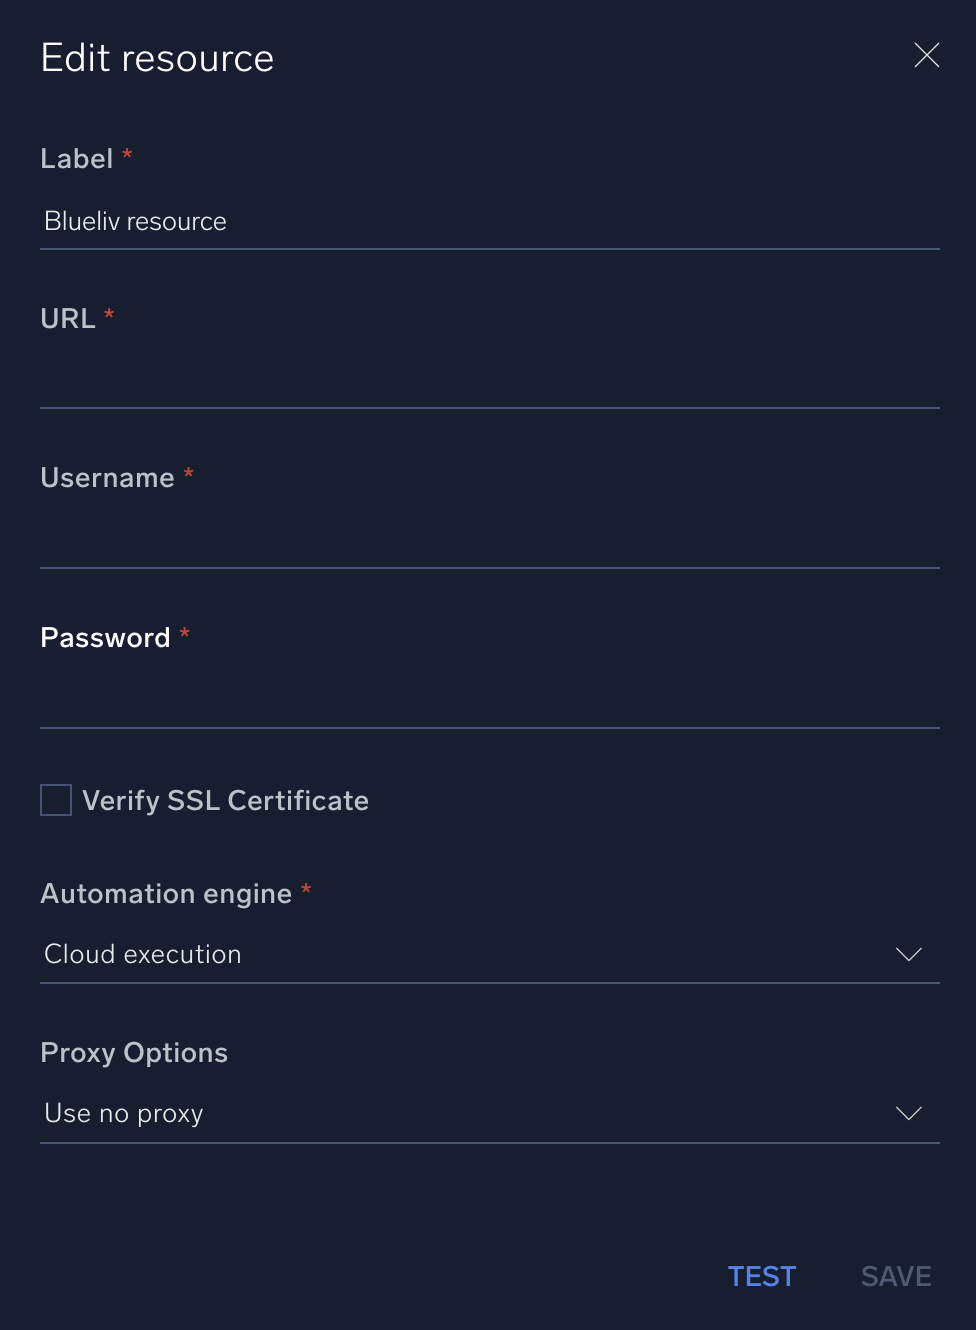The height and width of the screenshot is (1330, 976).
Task: Select the Cloud execution option text
Action: 142,954
